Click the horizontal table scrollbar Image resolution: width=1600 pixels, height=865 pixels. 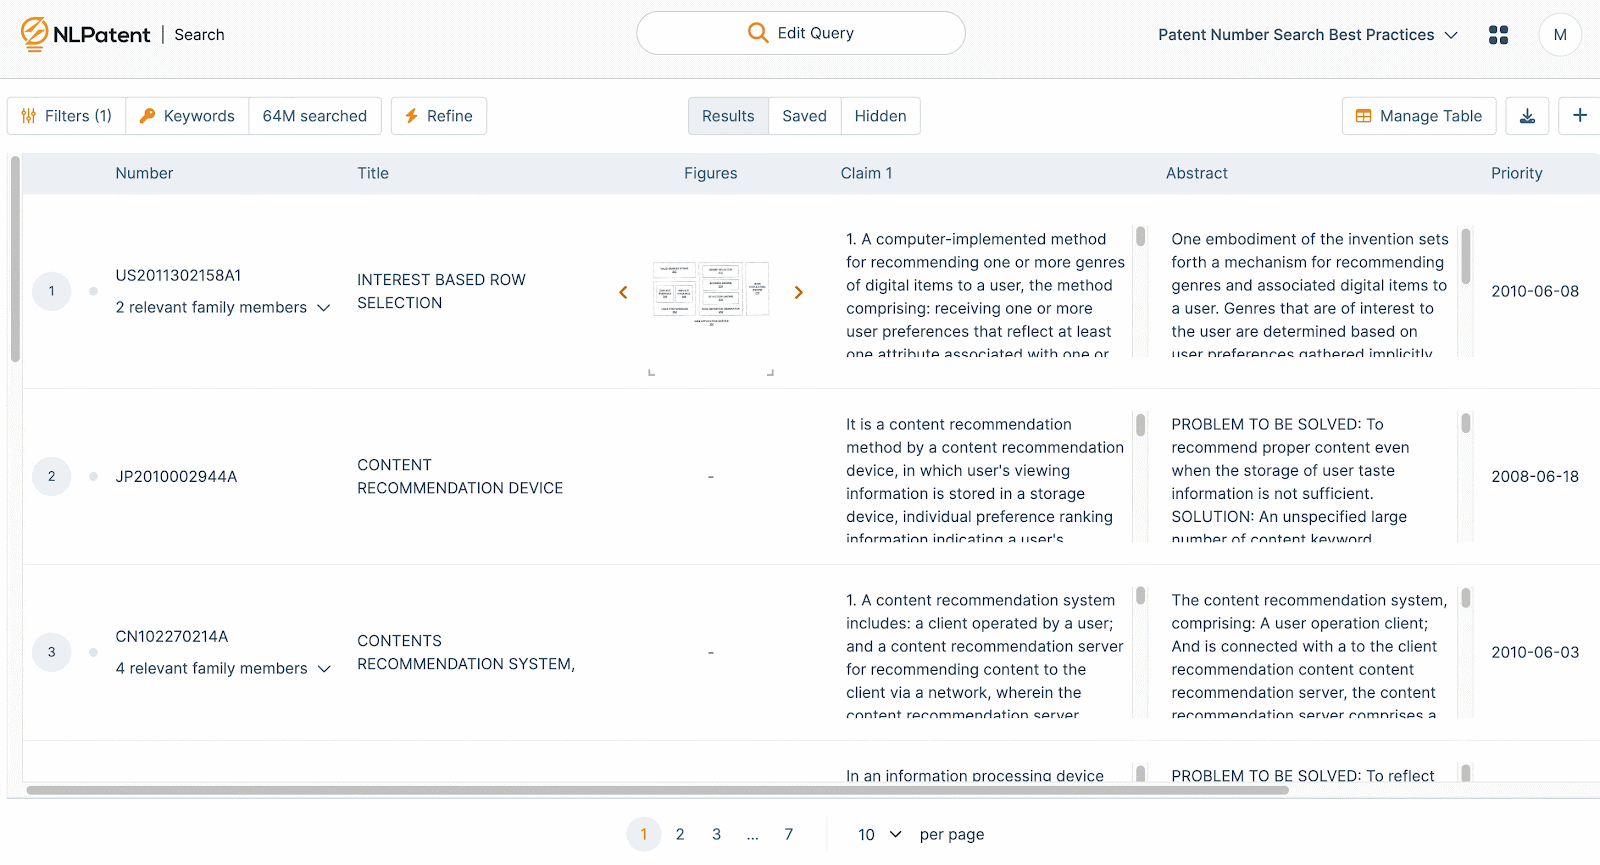point(656,790)
